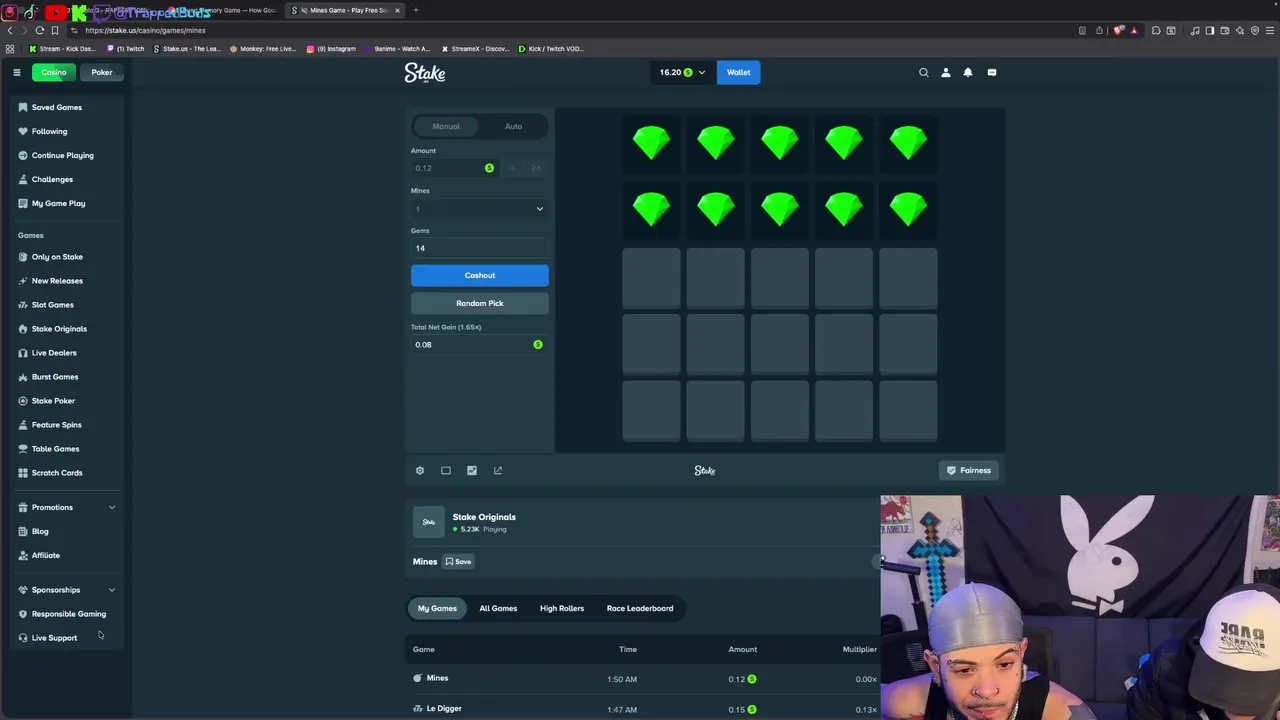Select Auto betting mode
The height and width of the screenshot is (720, 1280).
[513, 126]
